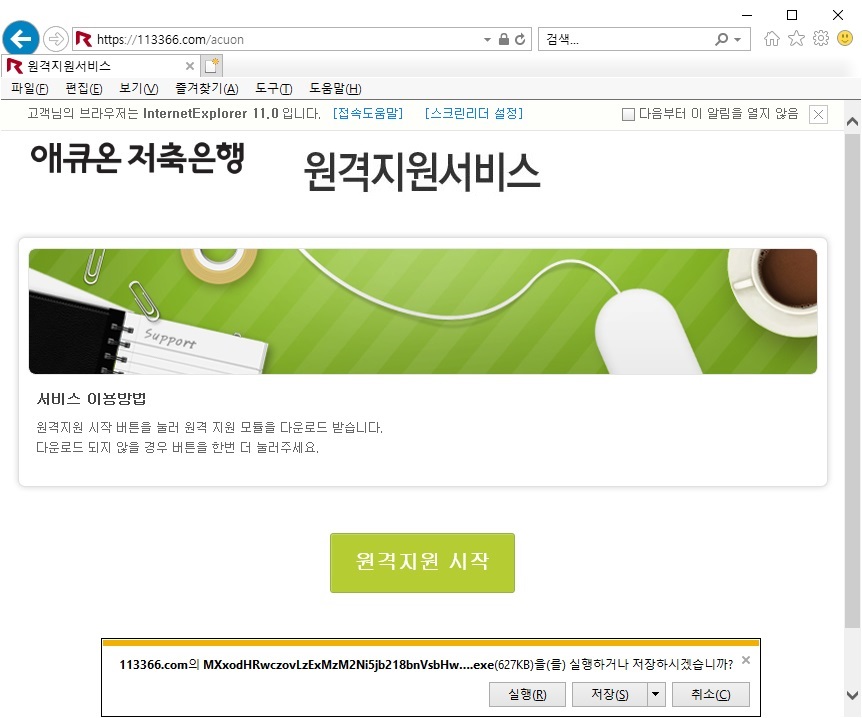This screenshot has height=718, width=862.
Task: Click 취소(C) in the download bar
Action: 710,694
